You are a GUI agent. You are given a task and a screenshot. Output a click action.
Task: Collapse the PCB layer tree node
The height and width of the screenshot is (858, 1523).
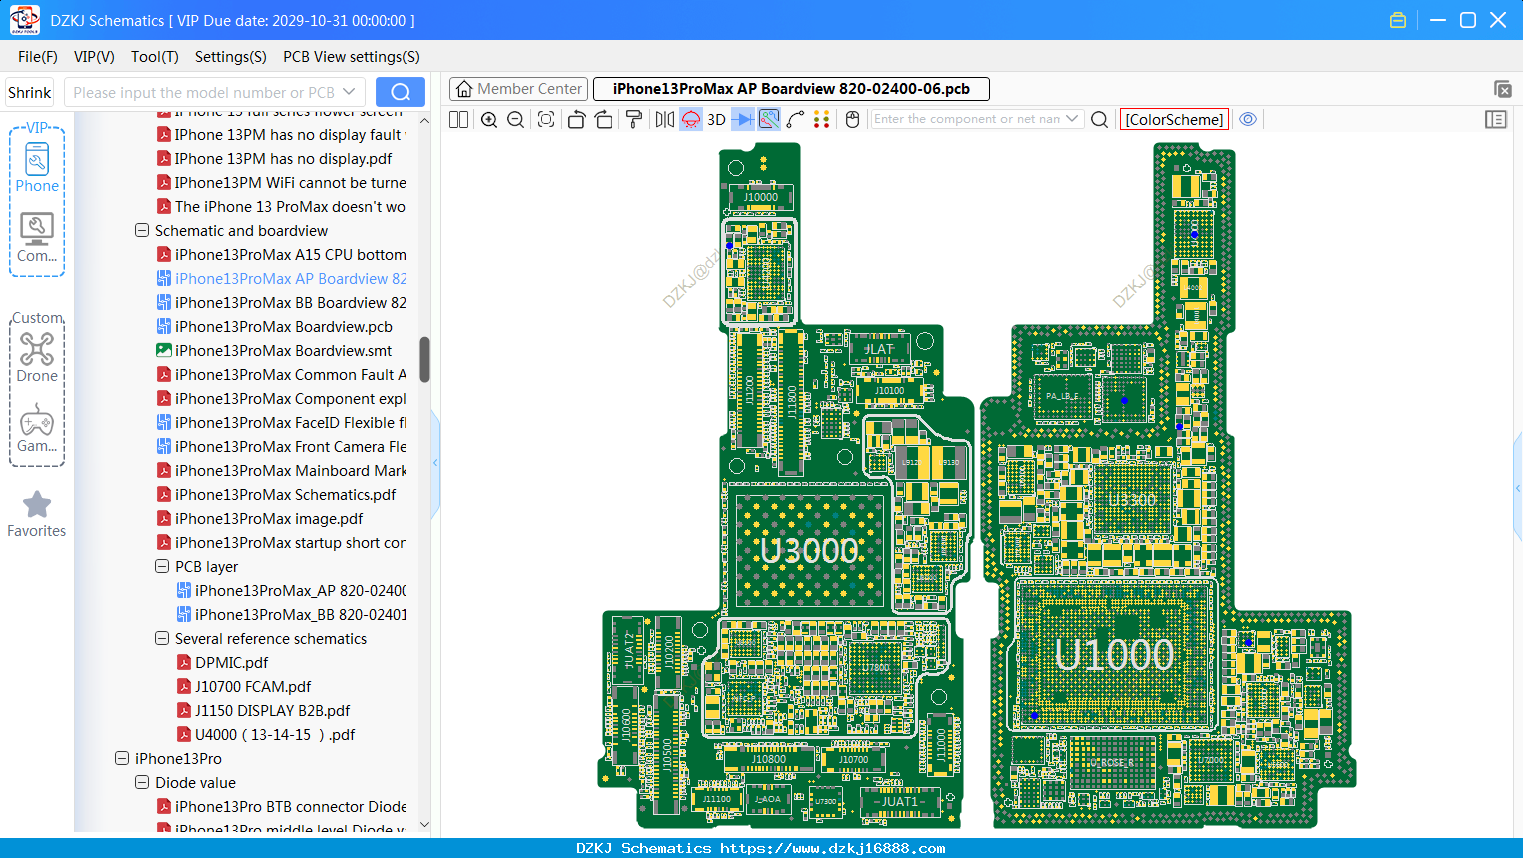[162, 566]
